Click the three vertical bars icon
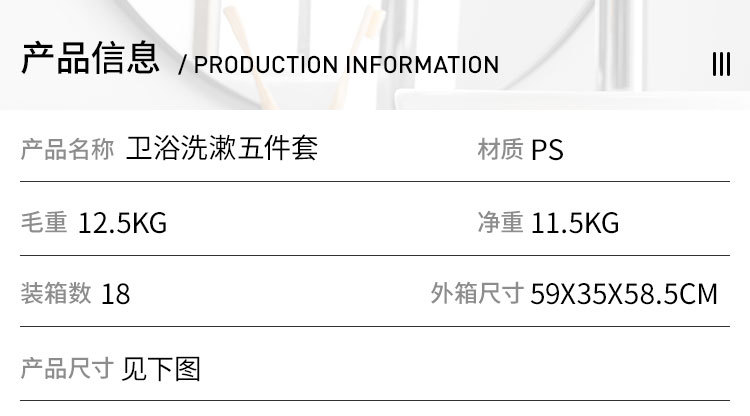 pyautogui.click(x=721, y=64)
